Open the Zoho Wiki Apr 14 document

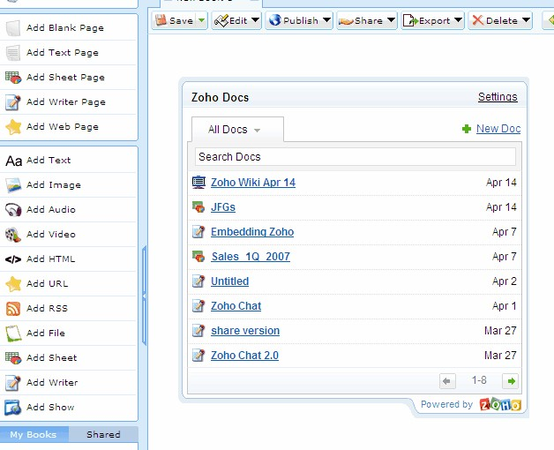tap(253, 183)
